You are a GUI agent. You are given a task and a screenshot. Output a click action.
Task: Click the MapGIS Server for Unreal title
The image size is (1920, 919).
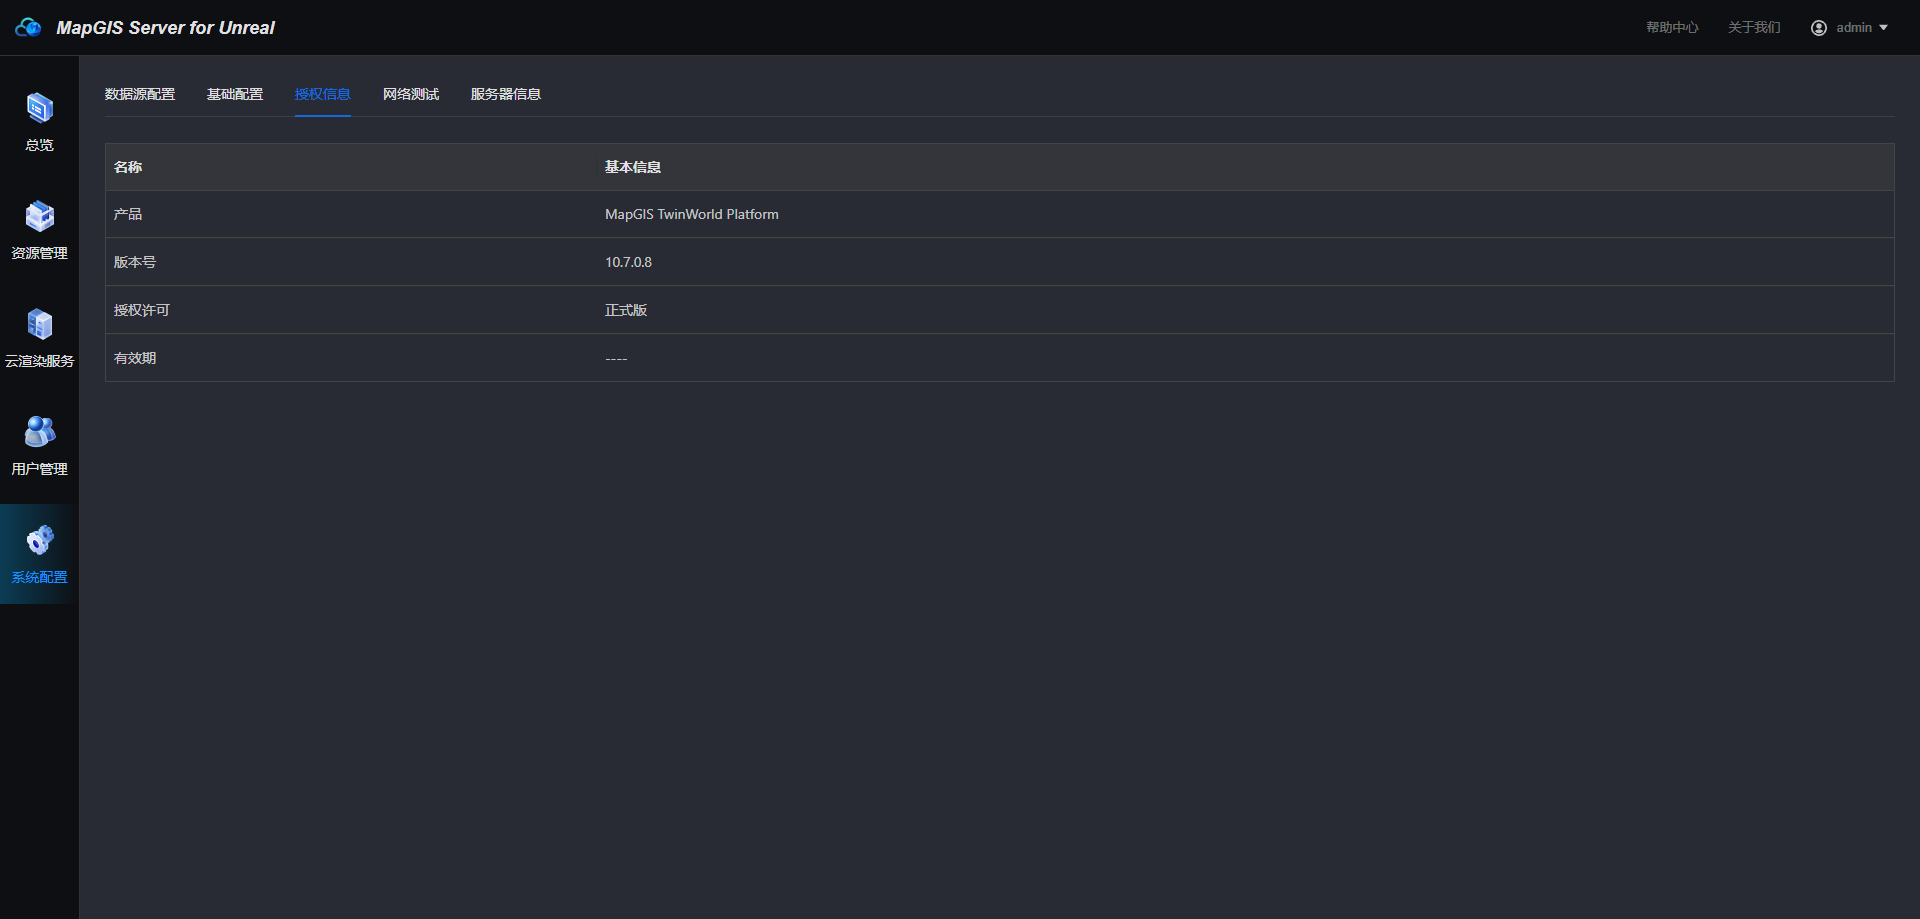point(165,28)
